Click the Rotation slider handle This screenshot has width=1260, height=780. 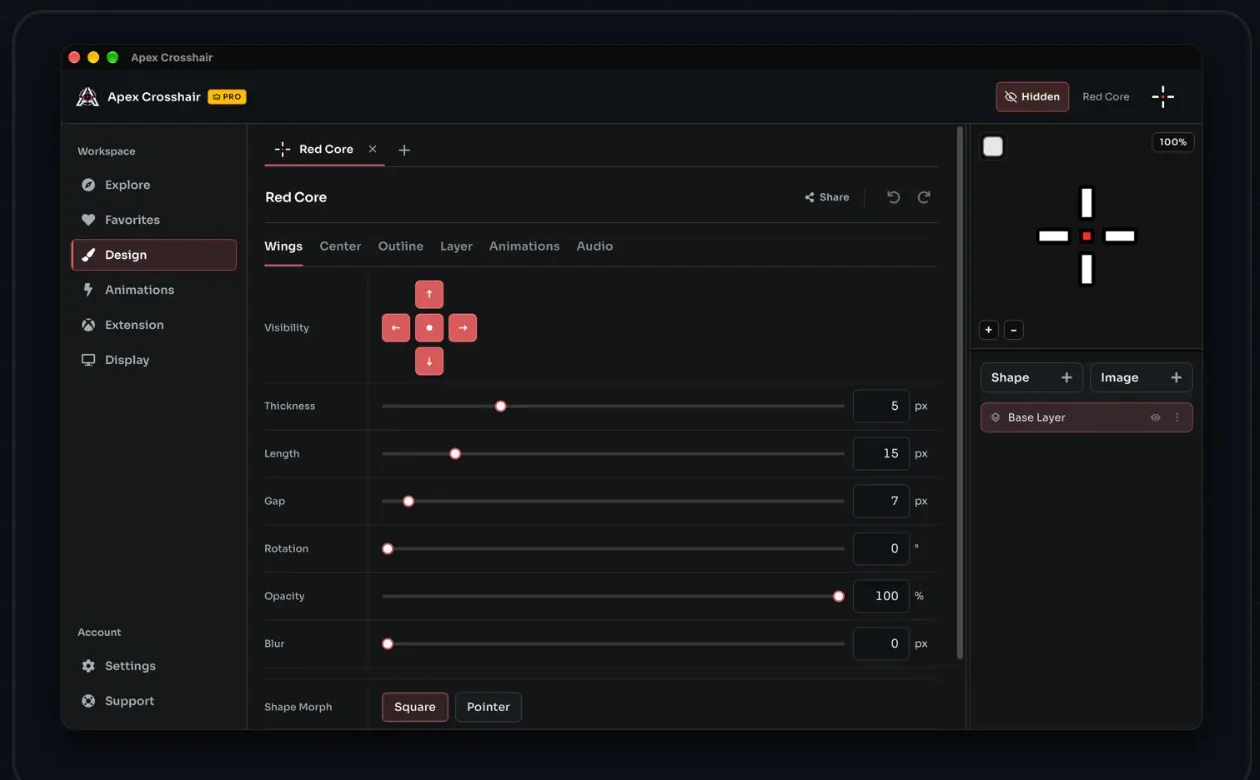coord(388,549)
